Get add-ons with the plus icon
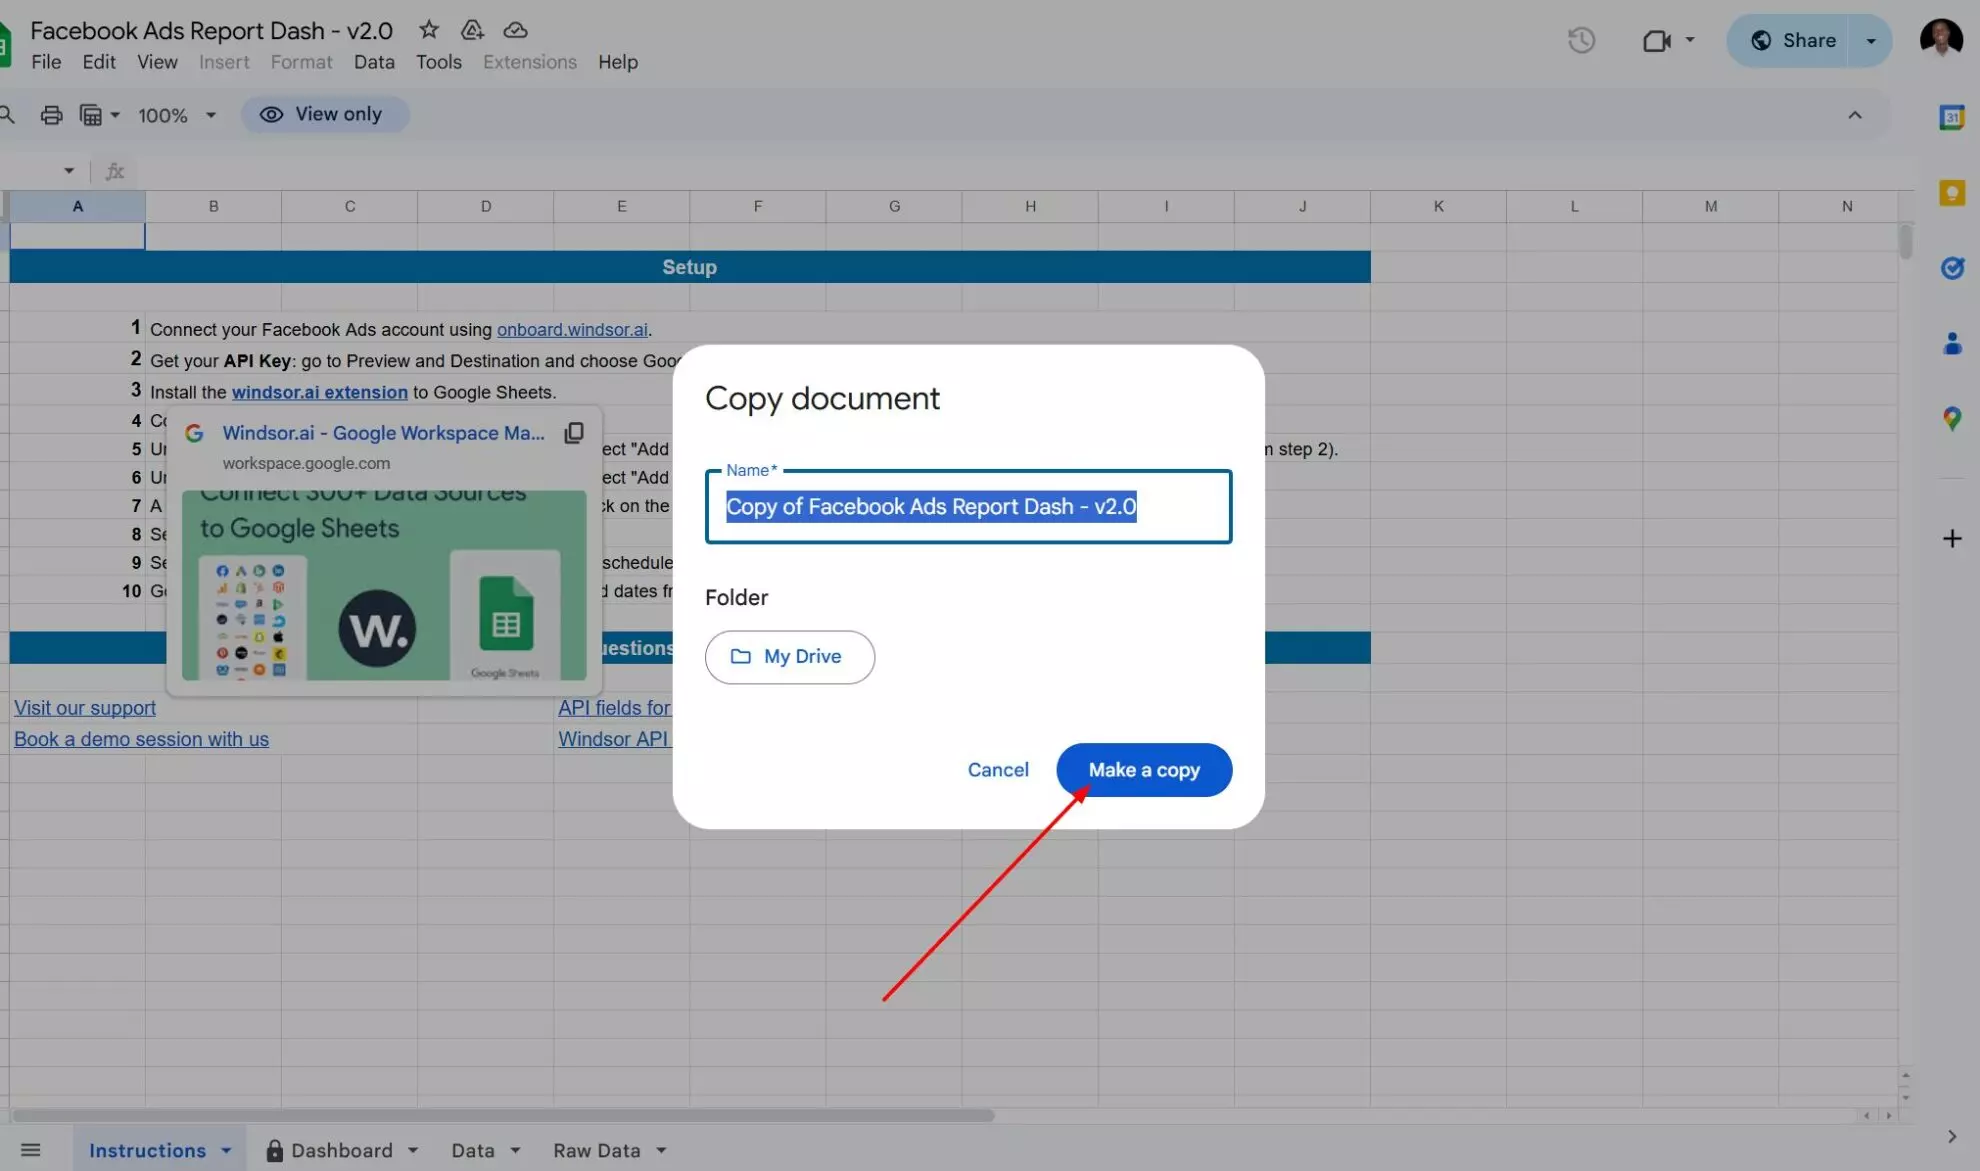This screenshot has width=1980, height=1171. click(x=1952, y=539)
